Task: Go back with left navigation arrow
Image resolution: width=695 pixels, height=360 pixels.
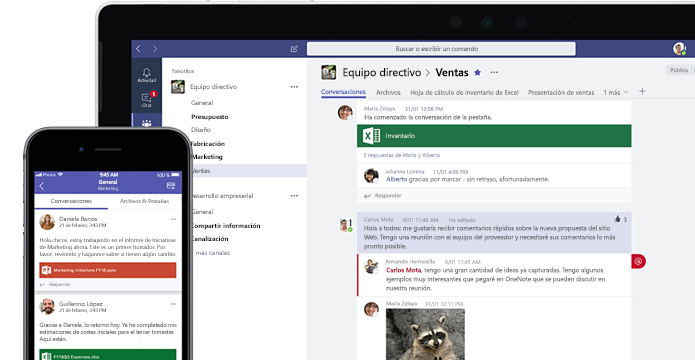Action: pyautogui.click(x=138, y=49)
